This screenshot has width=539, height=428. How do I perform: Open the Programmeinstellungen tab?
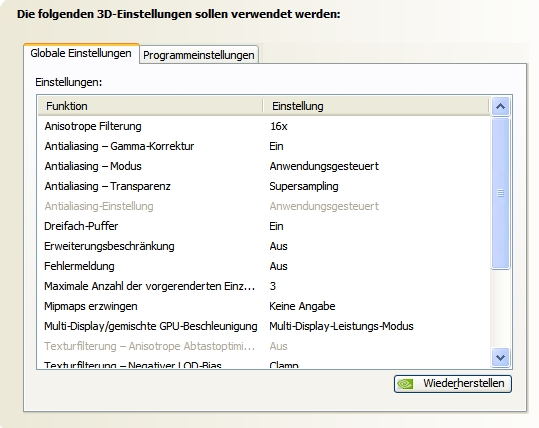coord(199,55)
